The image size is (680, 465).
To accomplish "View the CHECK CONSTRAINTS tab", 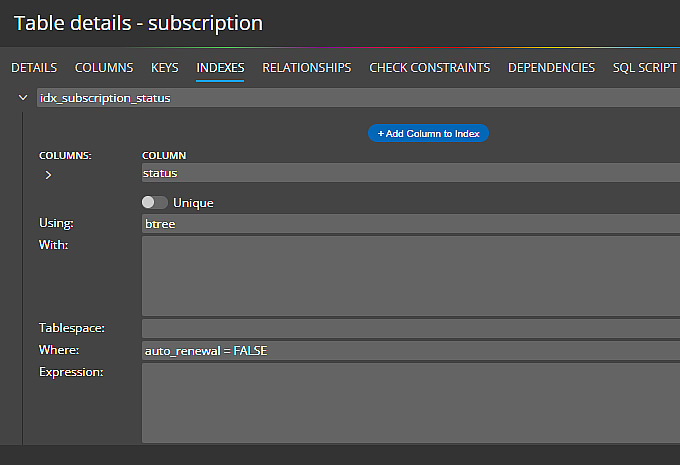I will tap(429, 68).
